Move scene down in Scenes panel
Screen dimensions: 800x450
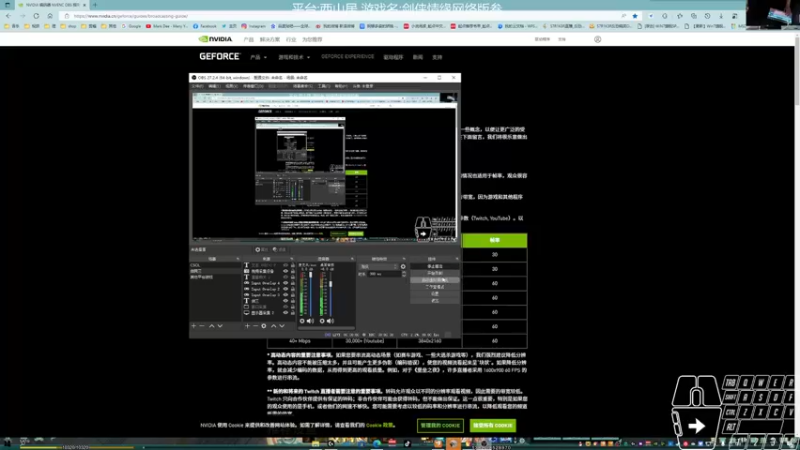coord(220,326)
